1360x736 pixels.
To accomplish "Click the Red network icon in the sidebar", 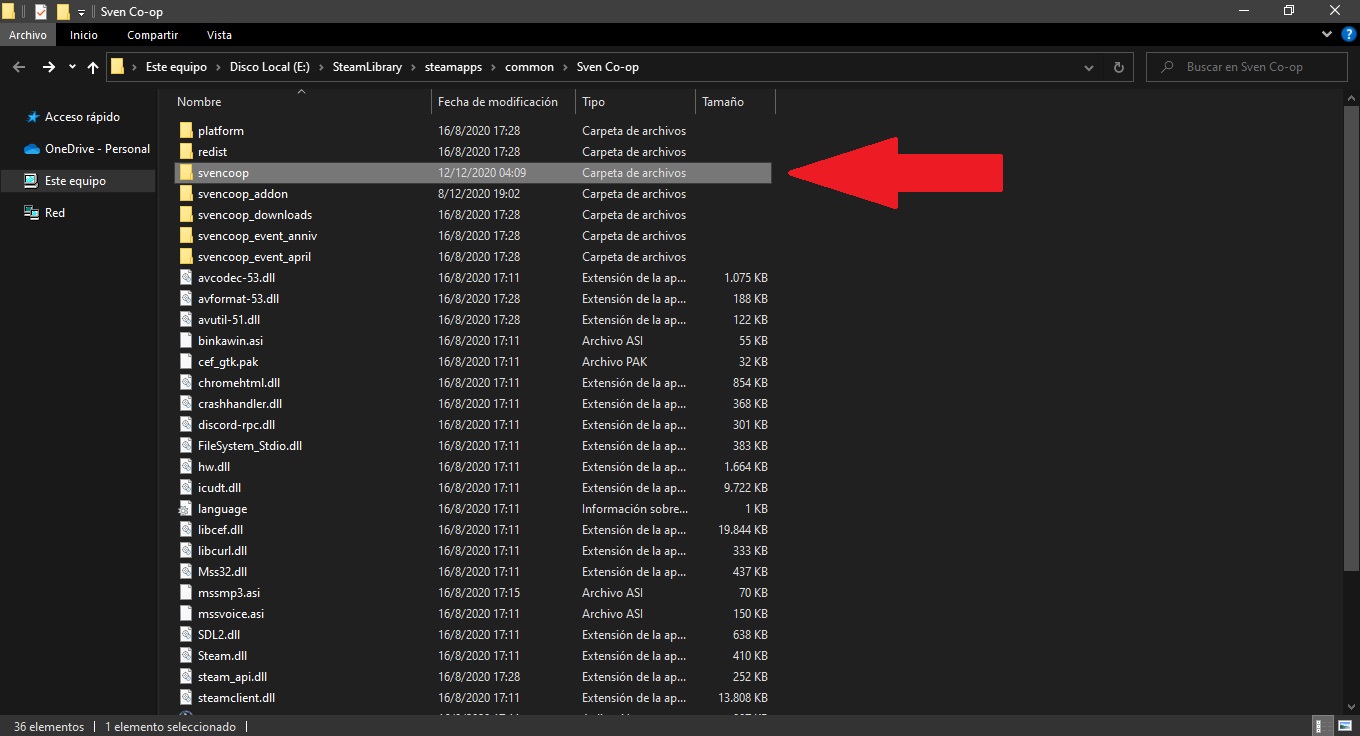I will click(x=33, y=213).
